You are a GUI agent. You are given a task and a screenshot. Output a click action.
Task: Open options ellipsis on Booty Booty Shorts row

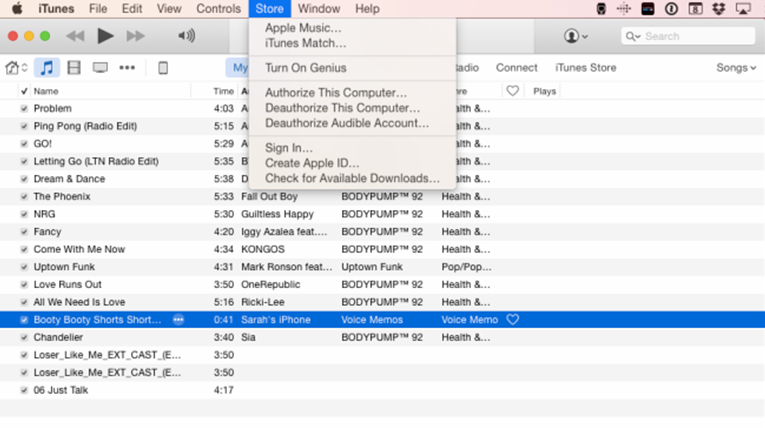[179, 320]
